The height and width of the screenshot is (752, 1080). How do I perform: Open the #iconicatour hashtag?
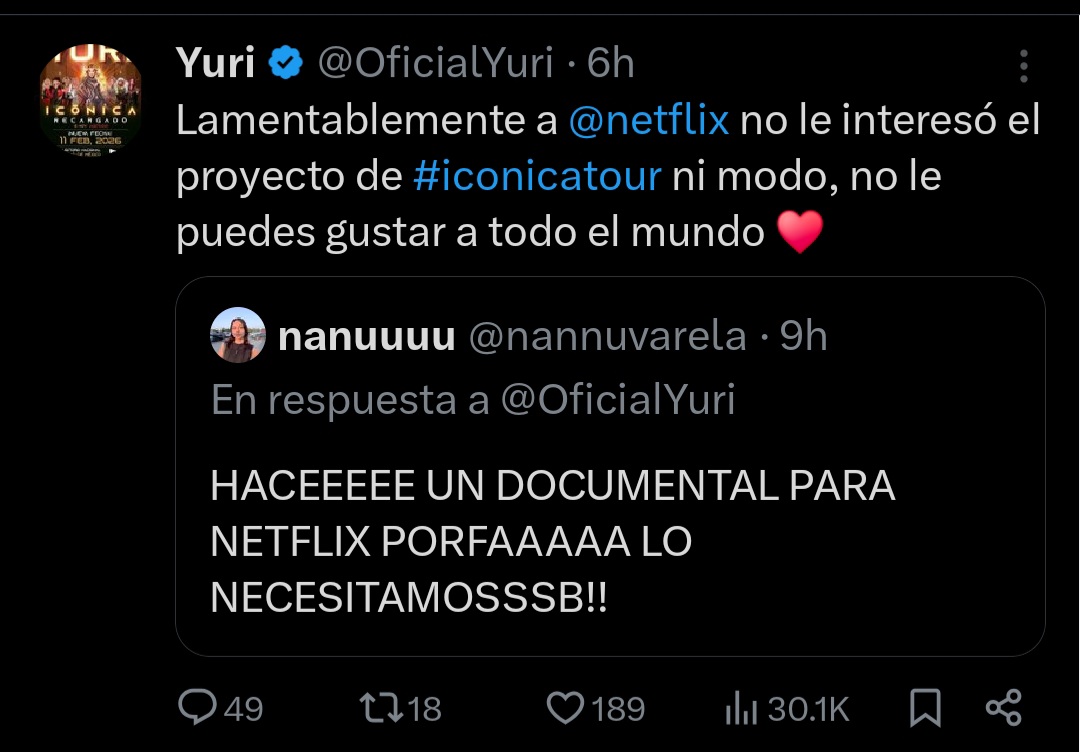537,177
